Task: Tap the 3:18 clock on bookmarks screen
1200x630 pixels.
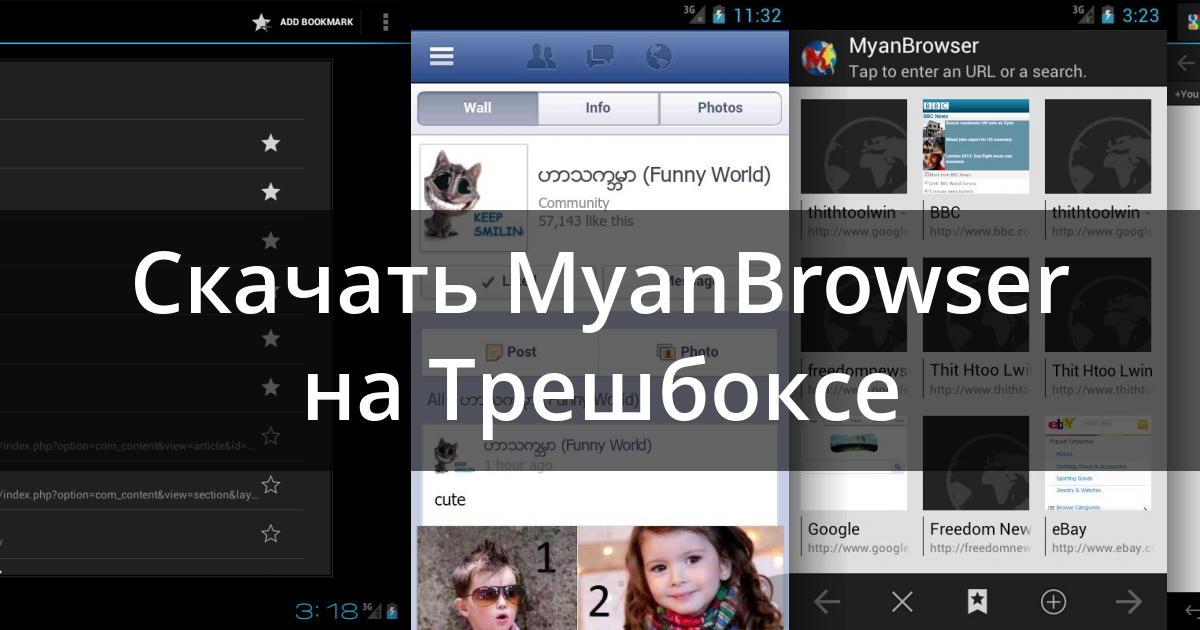Action: tap(327, 610)
